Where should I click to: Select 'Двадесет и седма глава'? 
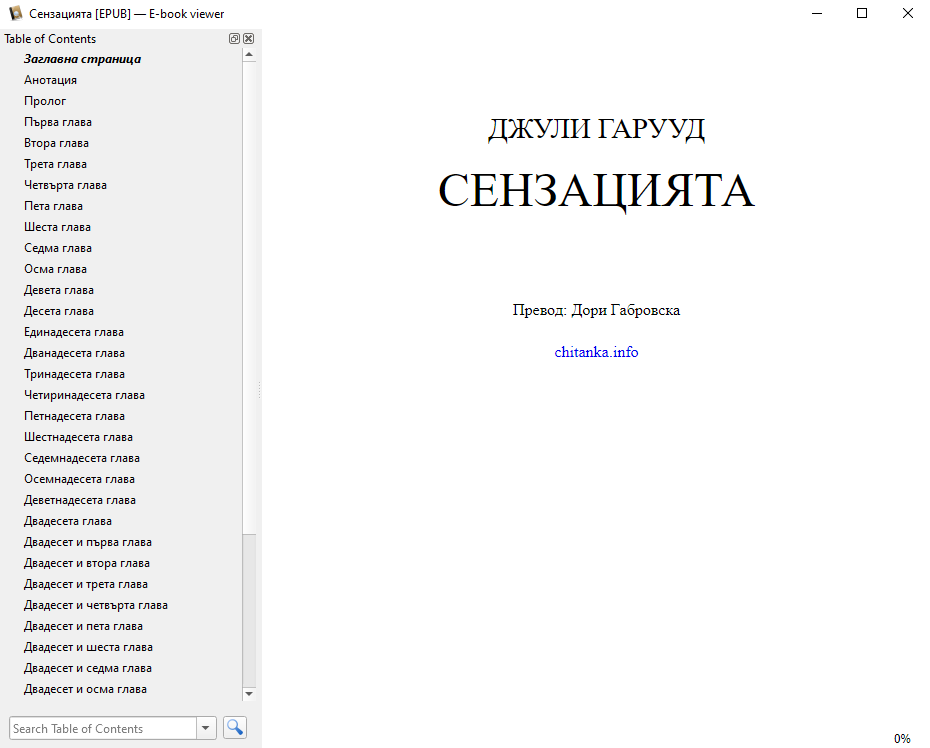88,668
